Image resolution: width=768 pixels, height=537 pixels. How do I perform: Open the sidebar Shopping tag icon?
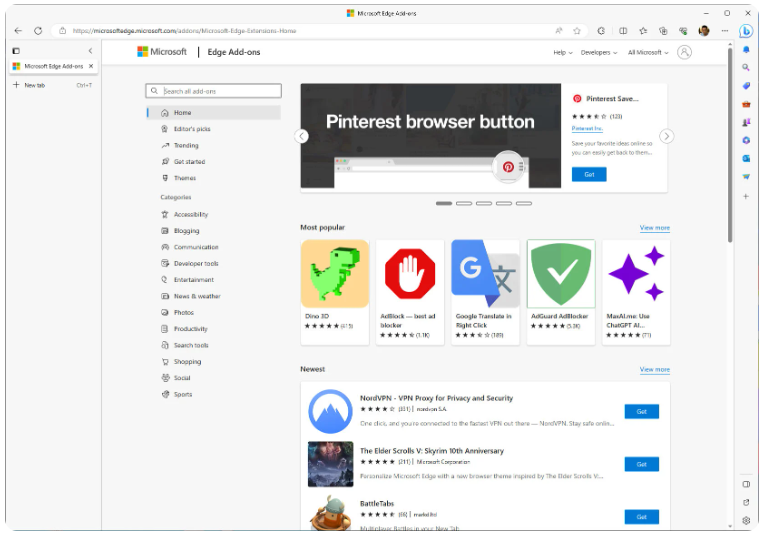coord(746,85)
